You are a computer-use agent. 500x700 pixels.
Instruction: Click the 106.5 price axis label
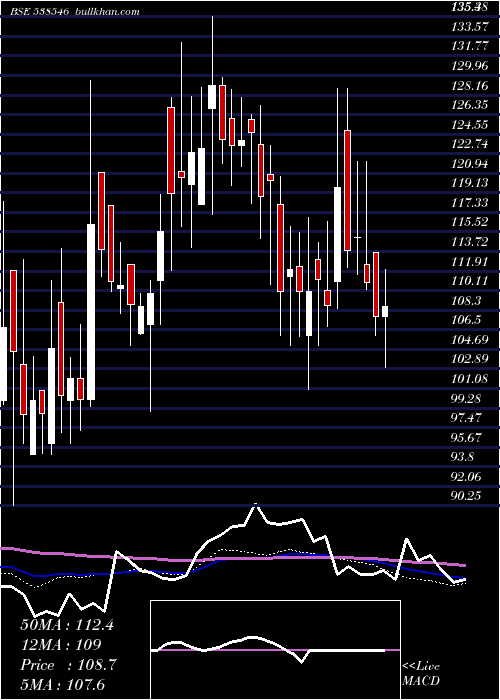point(466,320)
